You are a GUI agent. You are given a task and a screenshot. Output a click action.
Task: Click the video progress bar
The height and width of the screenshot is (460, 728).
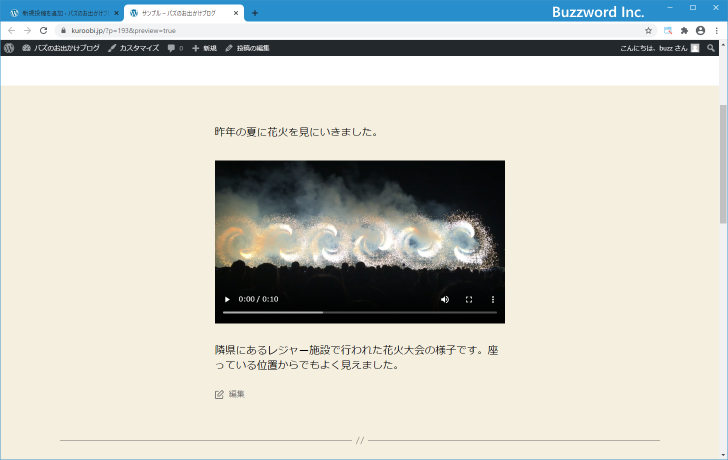pos(359,313)
